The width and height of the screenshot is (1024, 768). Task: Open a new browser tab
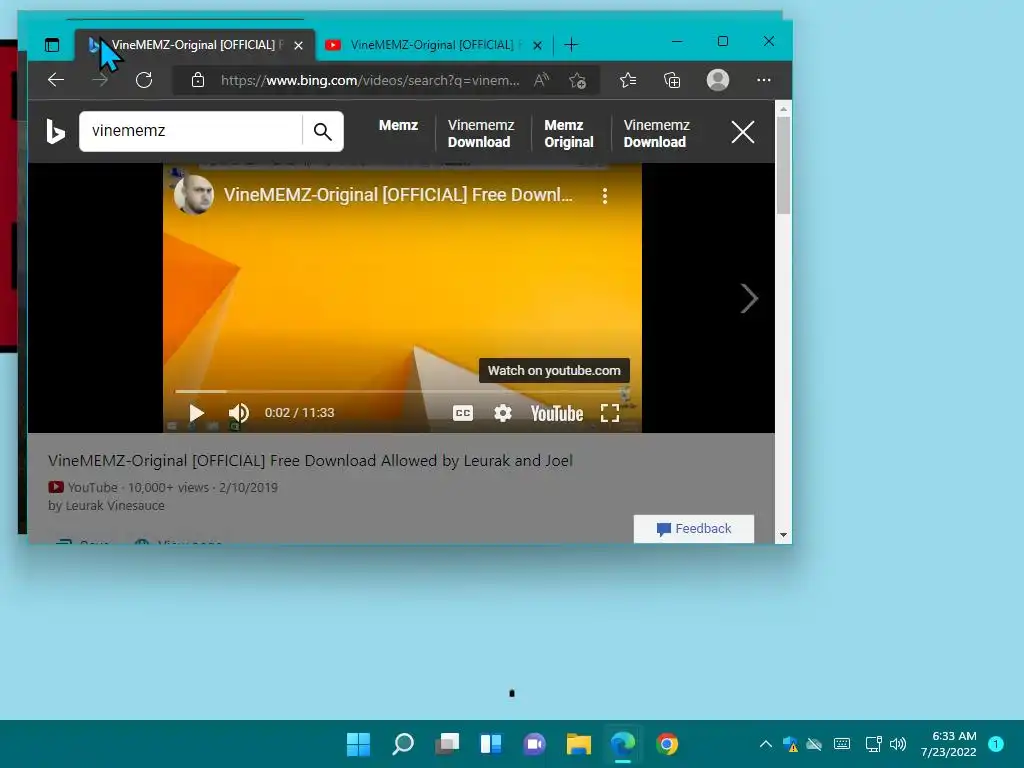[x=571, y=45]
